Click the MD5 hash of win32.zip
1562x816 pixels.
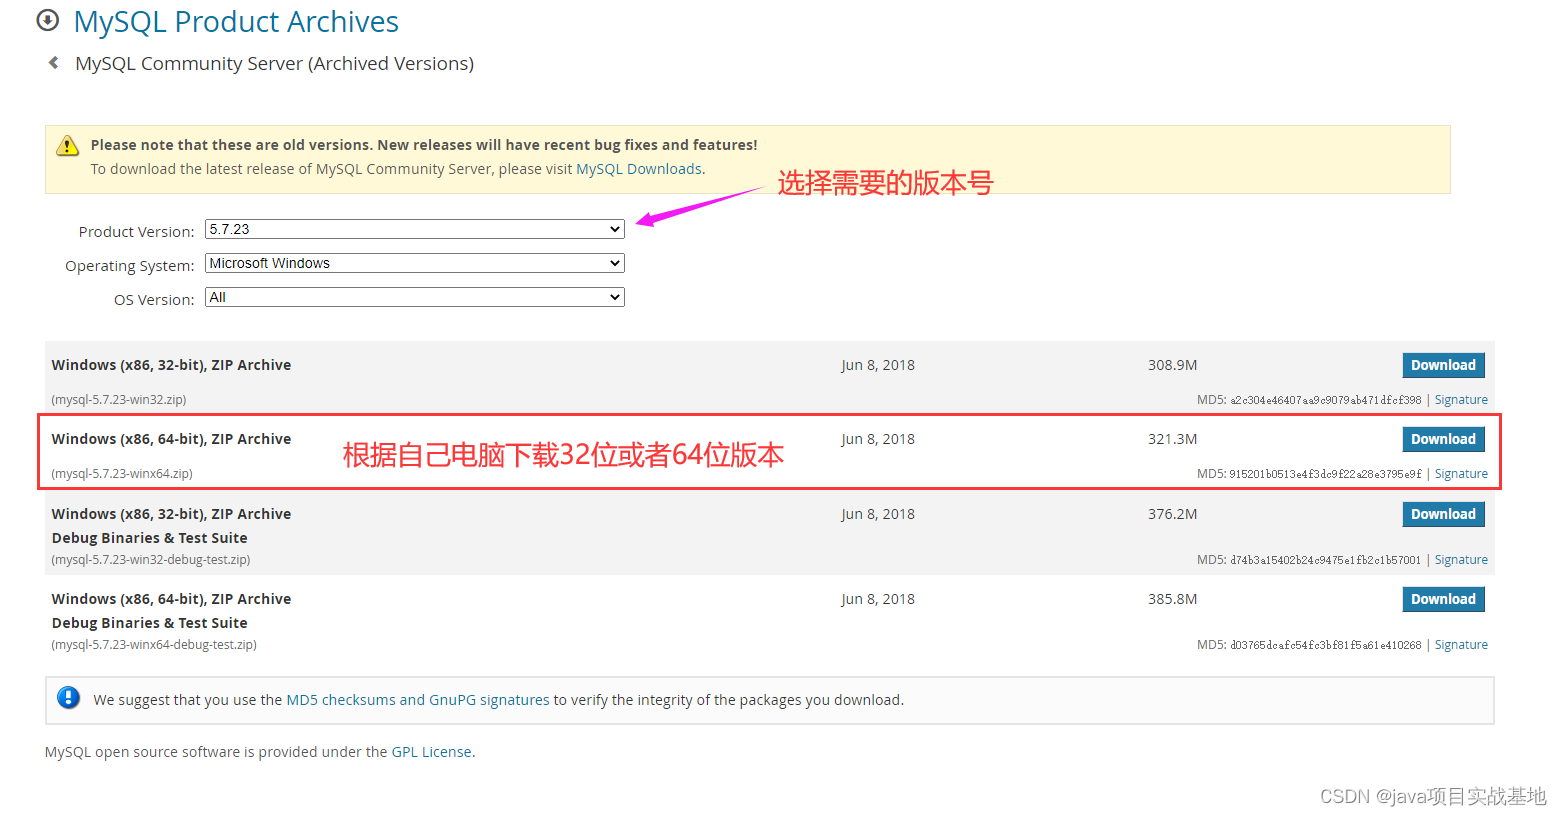point(1325,400)
